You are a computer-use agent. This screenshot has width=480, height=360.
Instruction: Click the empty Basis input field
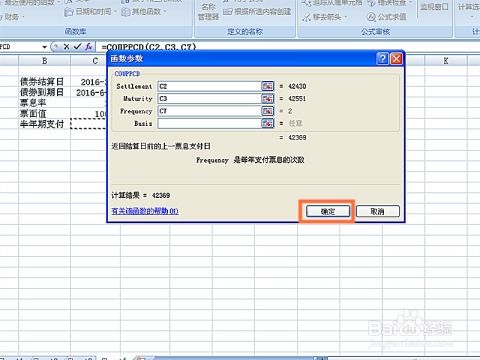[209, 123]
